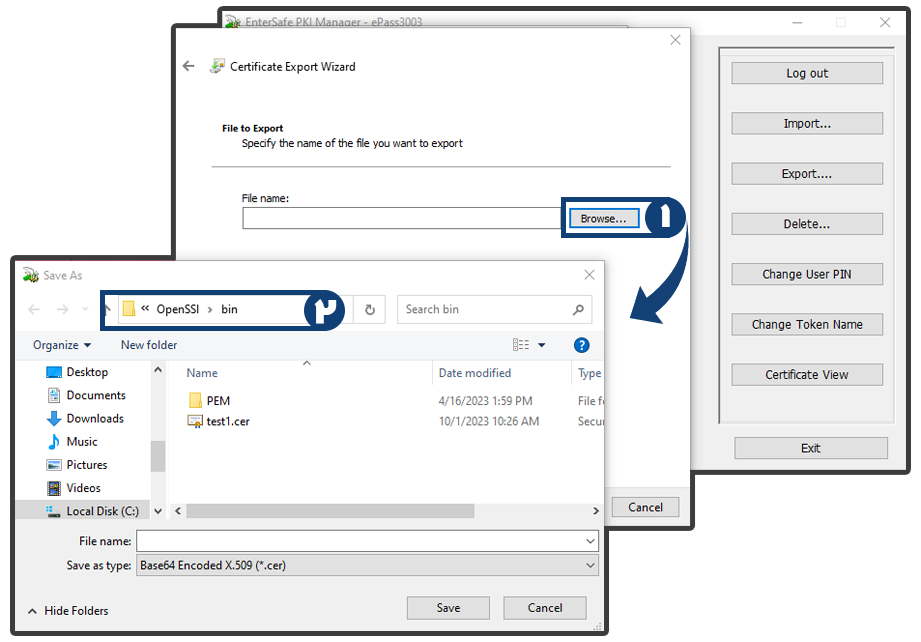Click the PEM folder icon

[x=195, y=401]
